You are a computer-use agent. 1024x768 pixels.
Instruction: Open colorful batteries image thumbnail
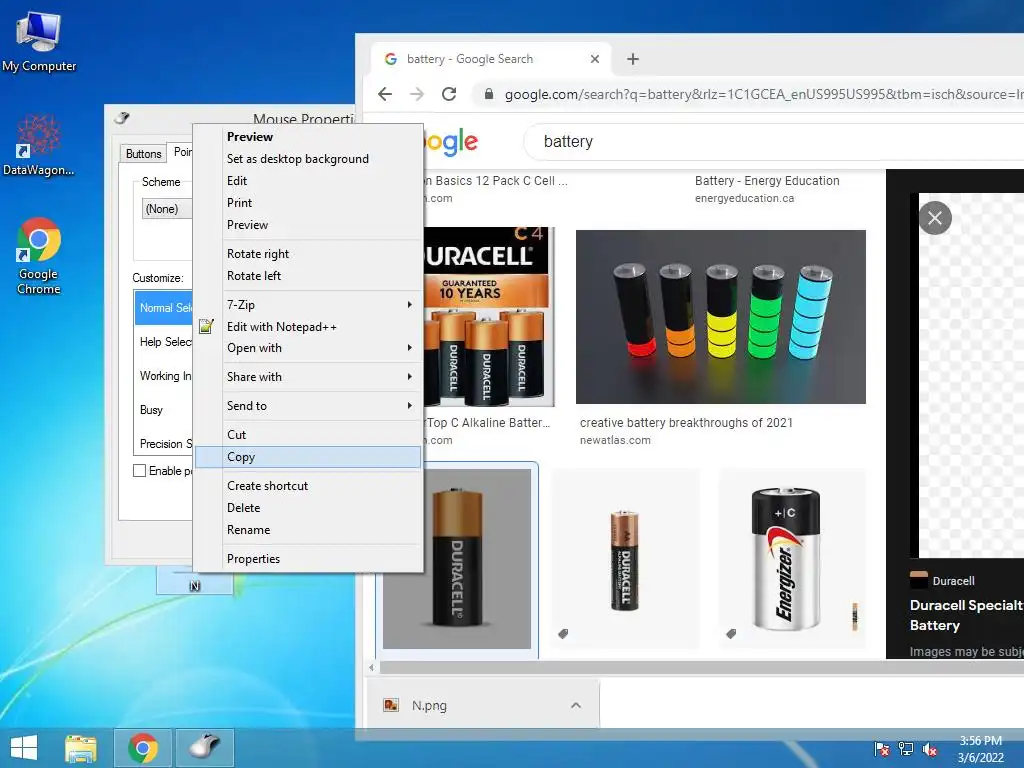[721, 317]
